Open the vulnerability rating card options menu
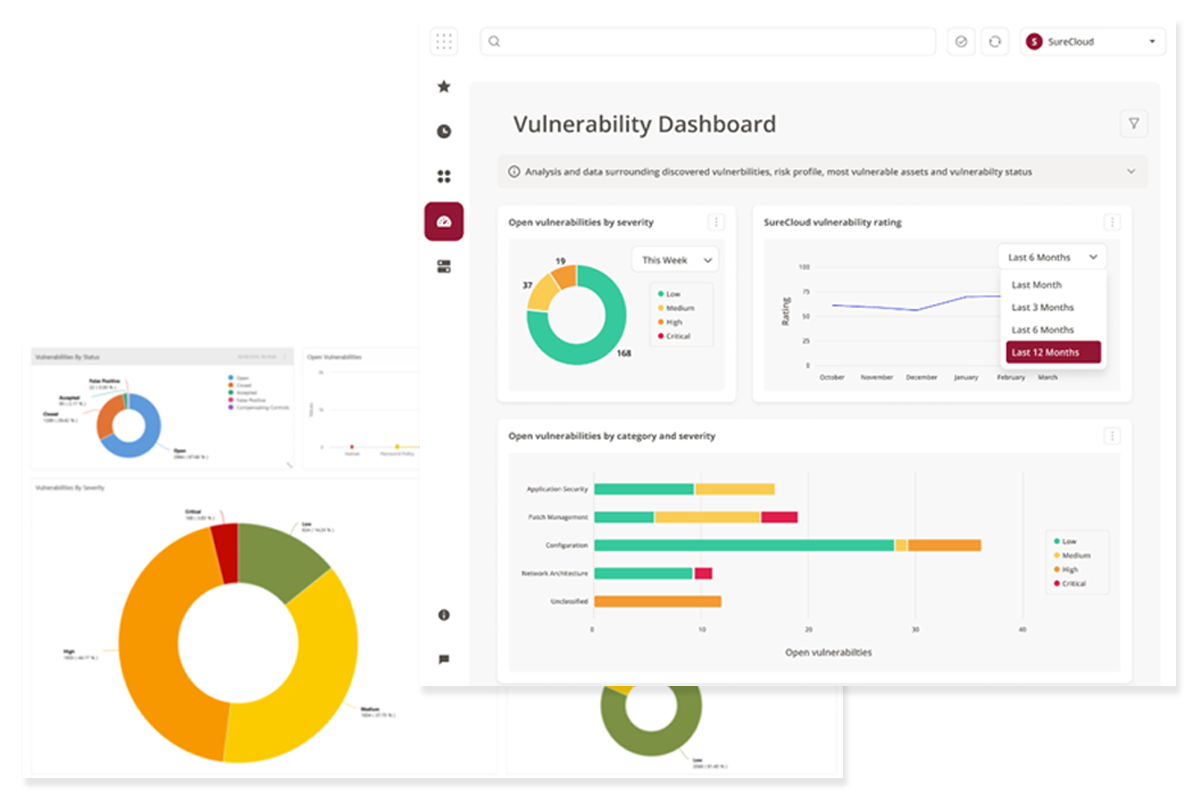 [x=1112, y=222]
